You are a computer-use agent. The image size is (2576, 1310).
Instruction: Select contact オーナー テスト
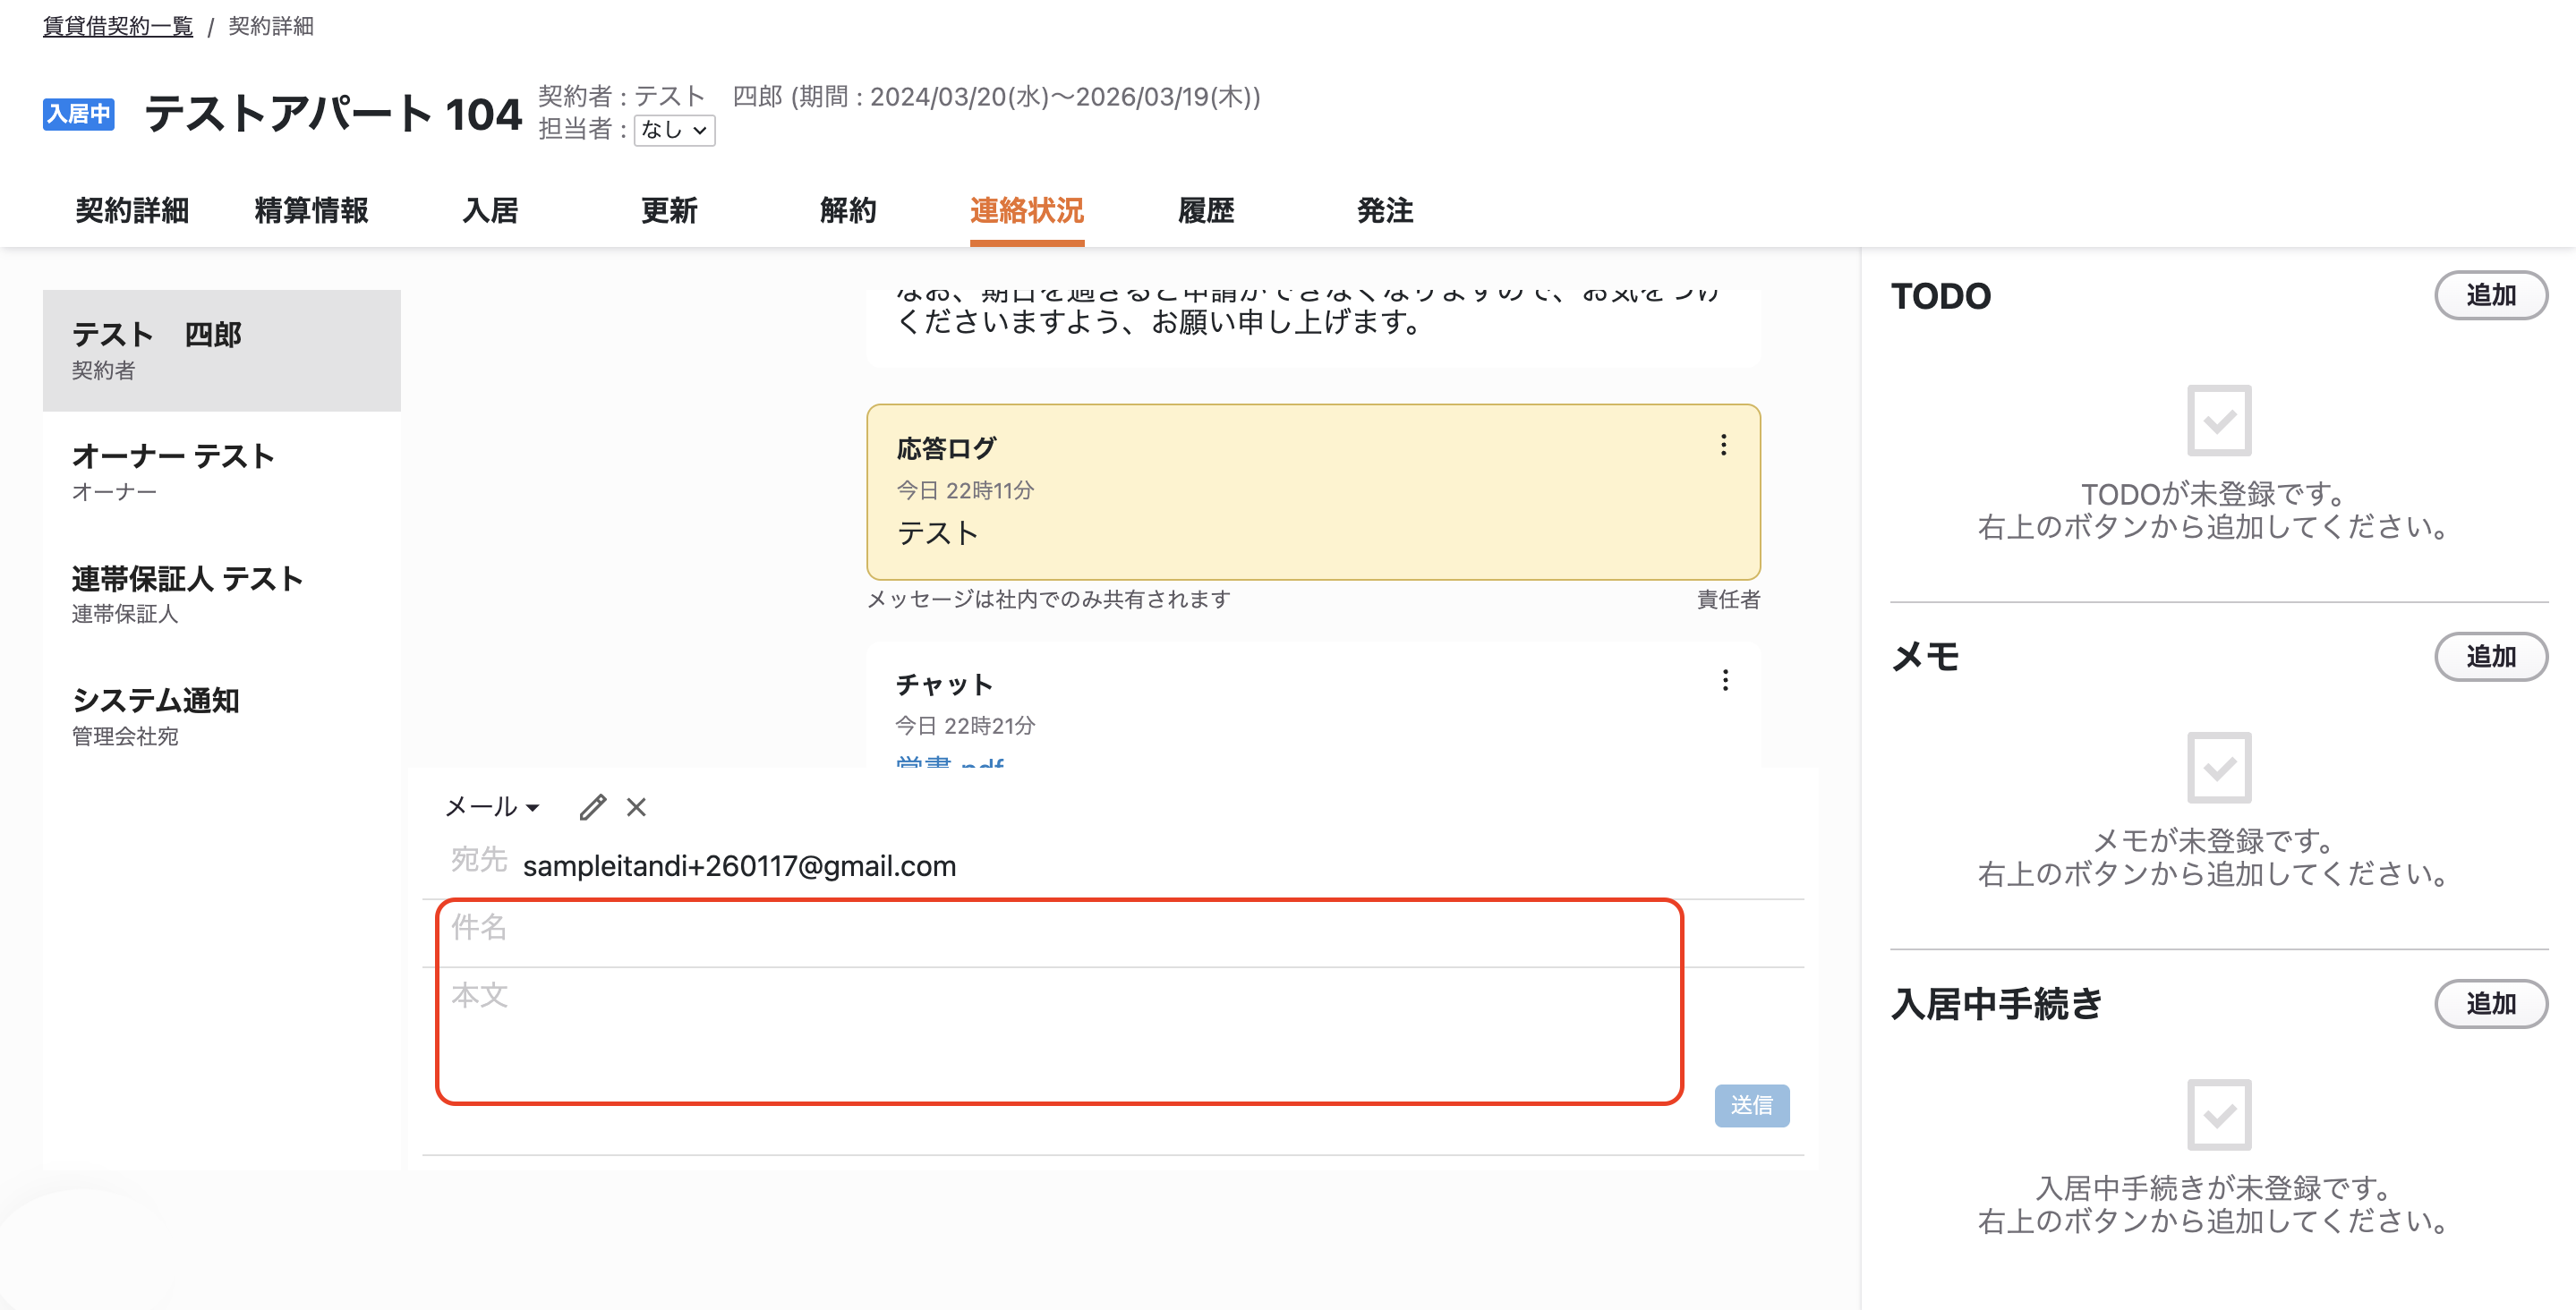222,472
